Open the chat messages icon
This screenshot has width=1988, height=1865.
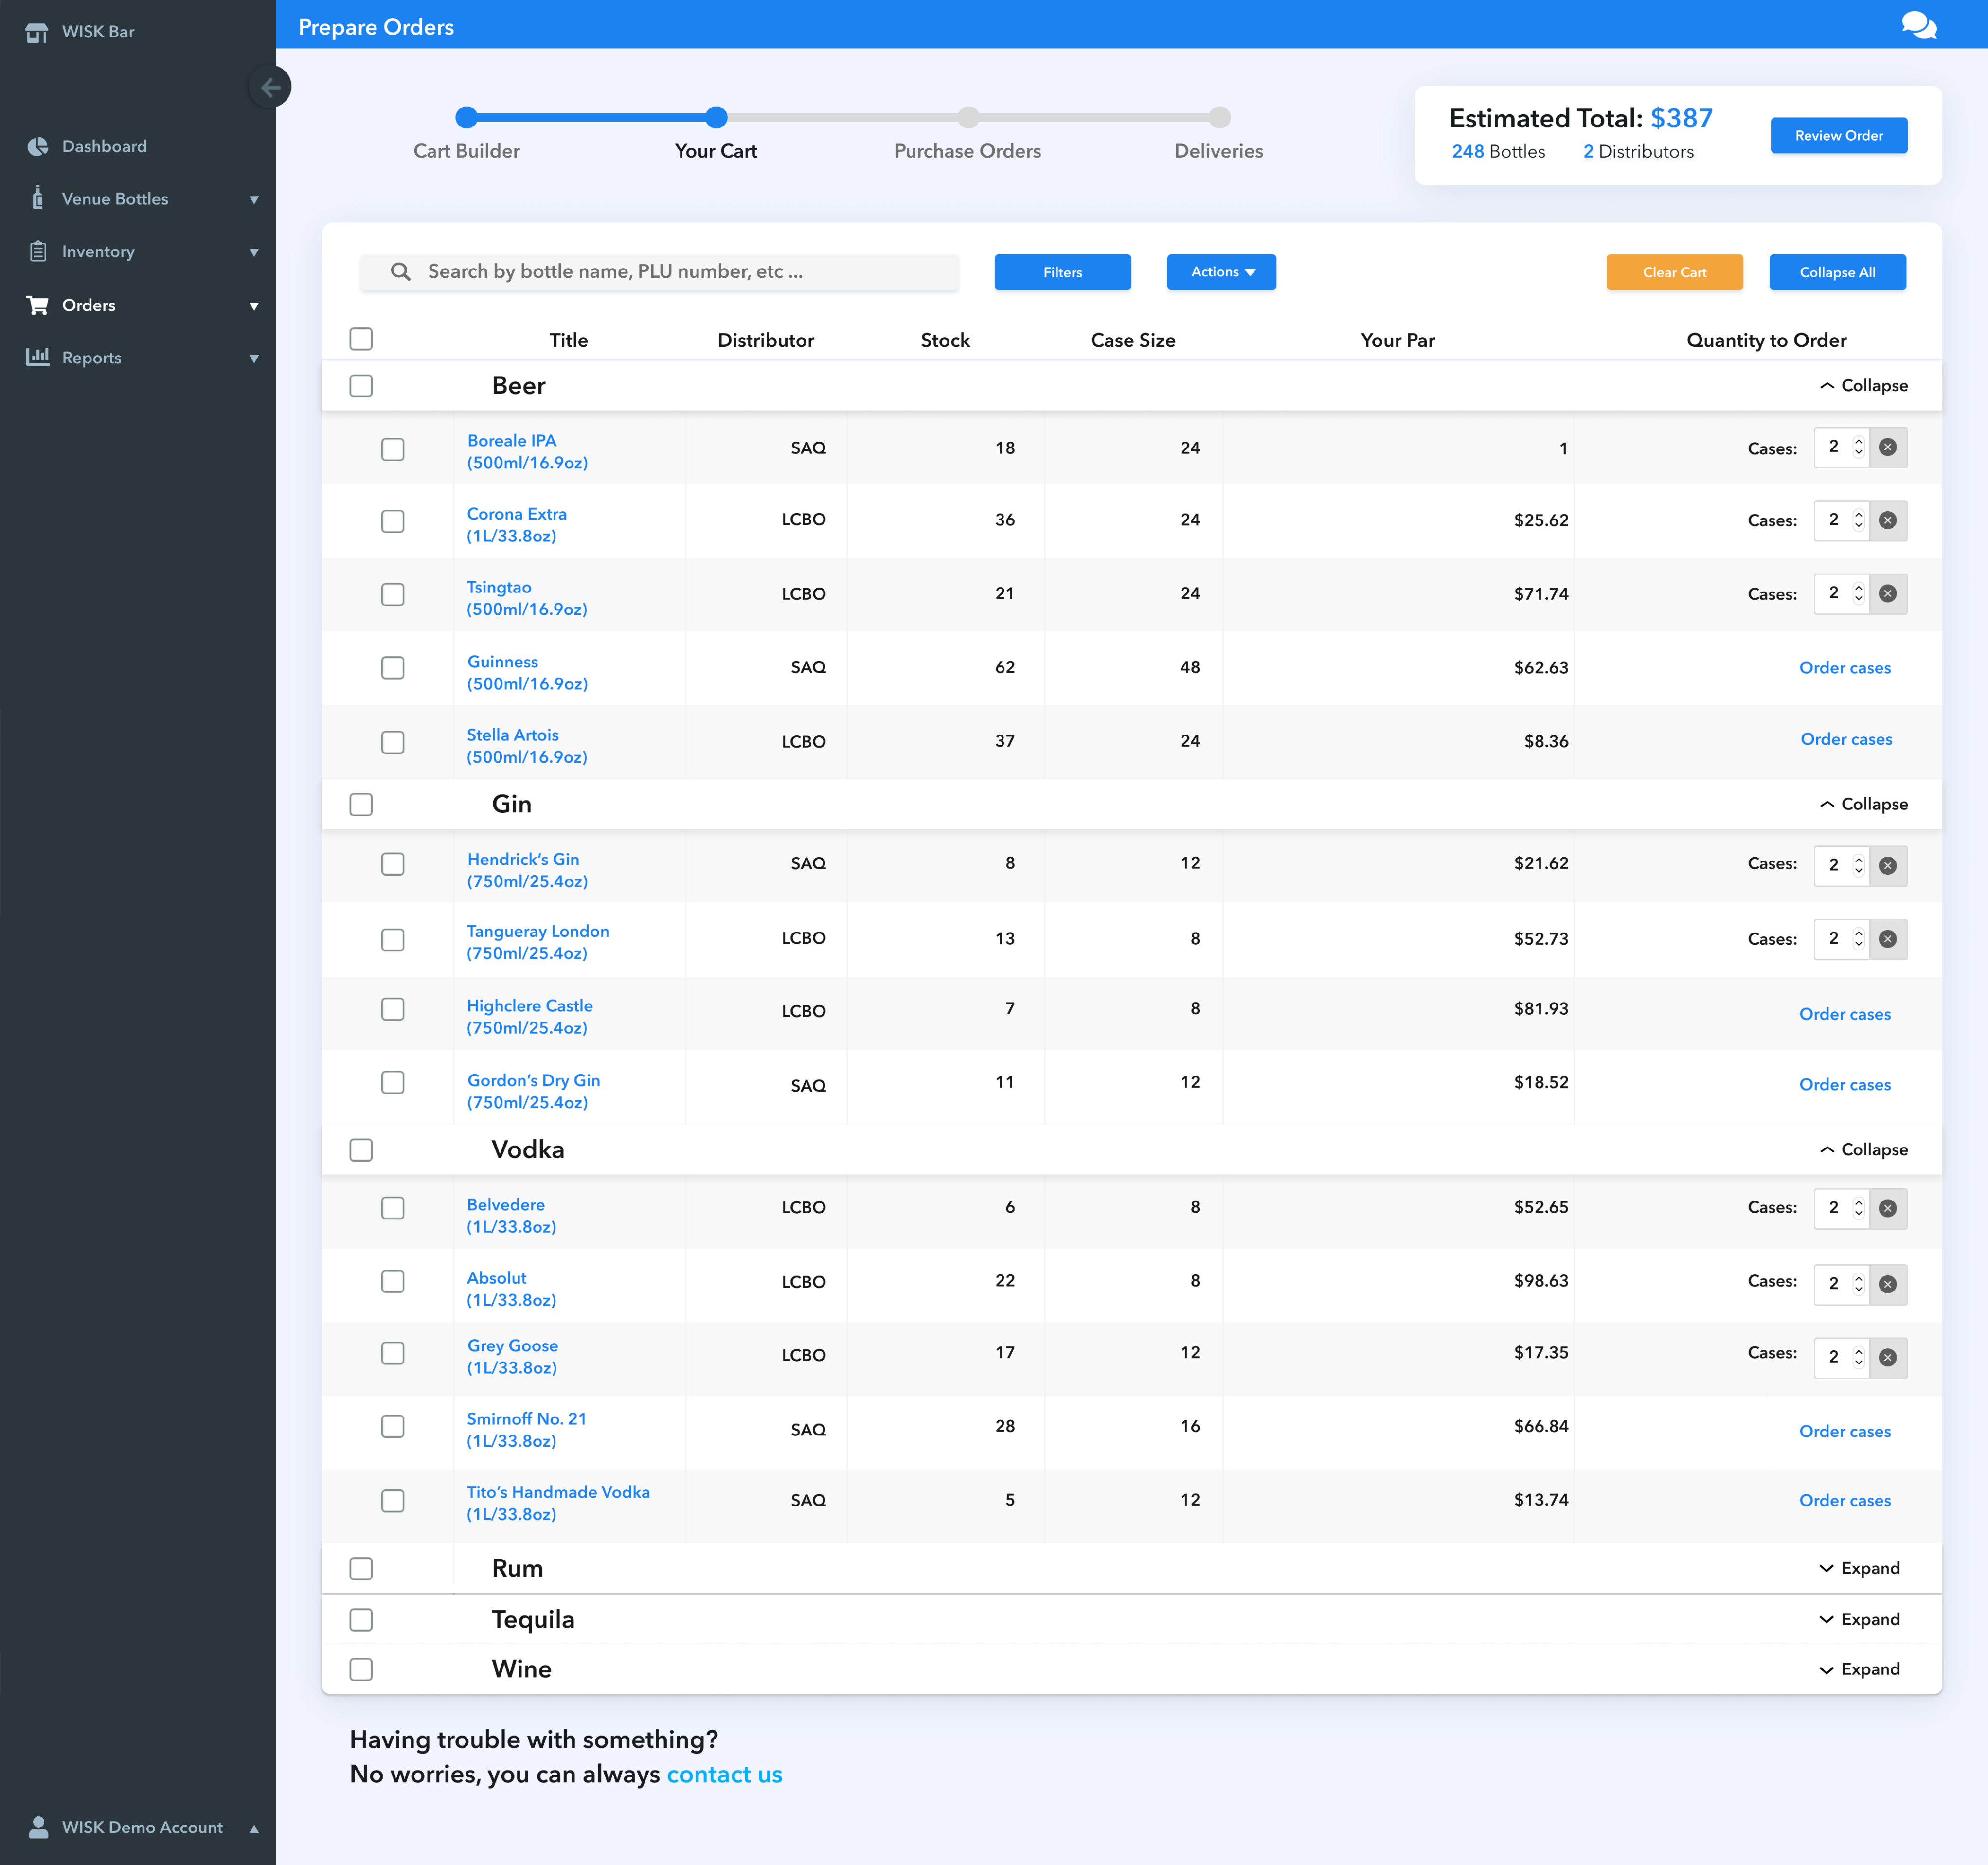click(1918, 25)
